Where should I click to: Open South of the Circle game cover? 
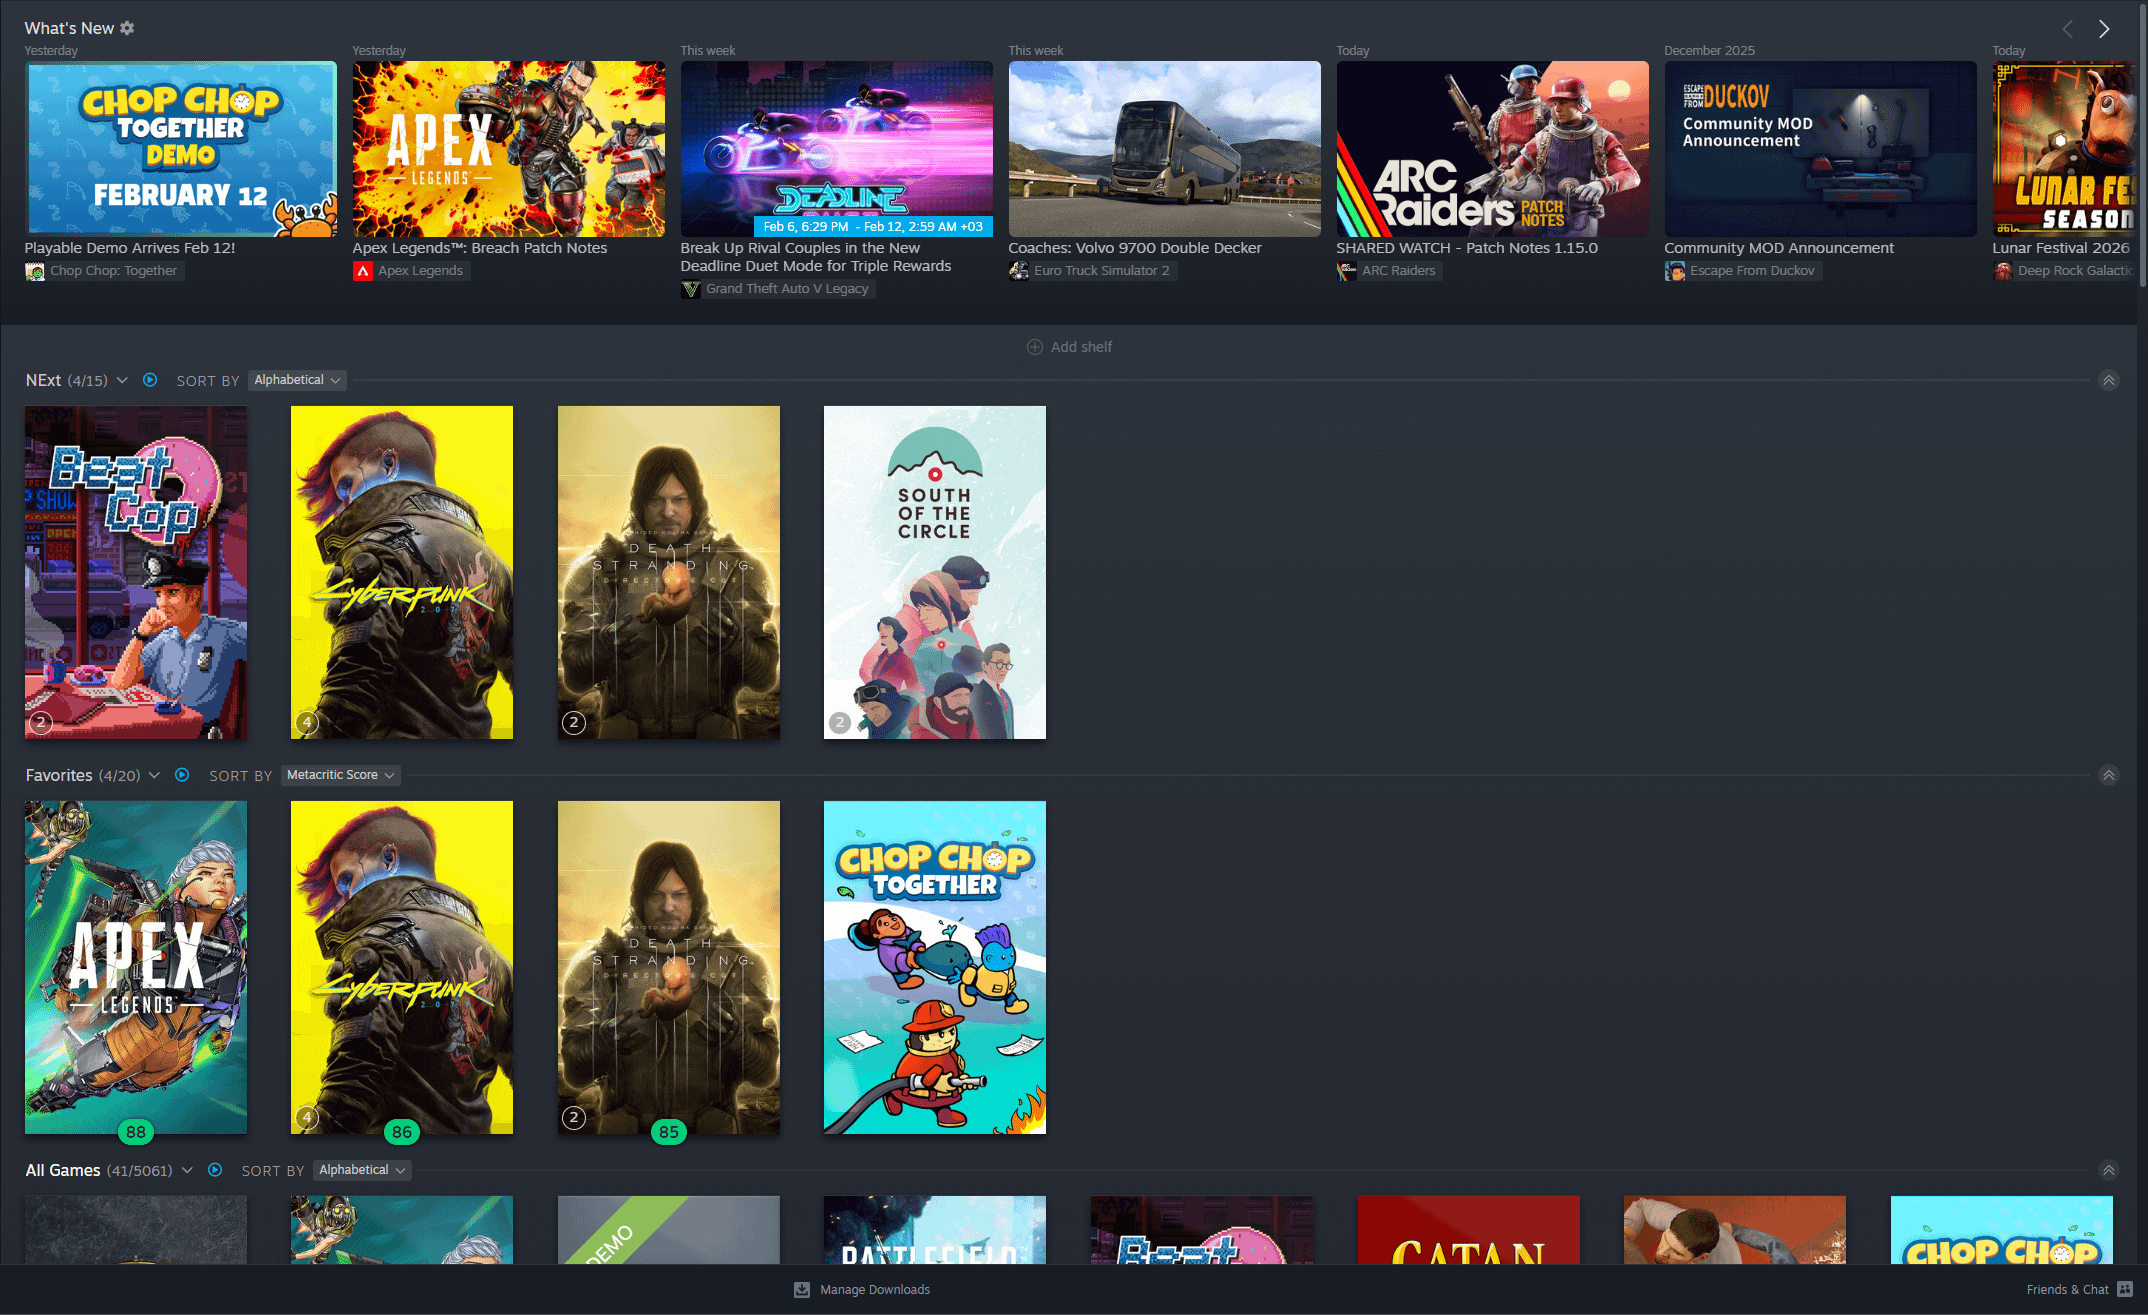click(934, 572)
